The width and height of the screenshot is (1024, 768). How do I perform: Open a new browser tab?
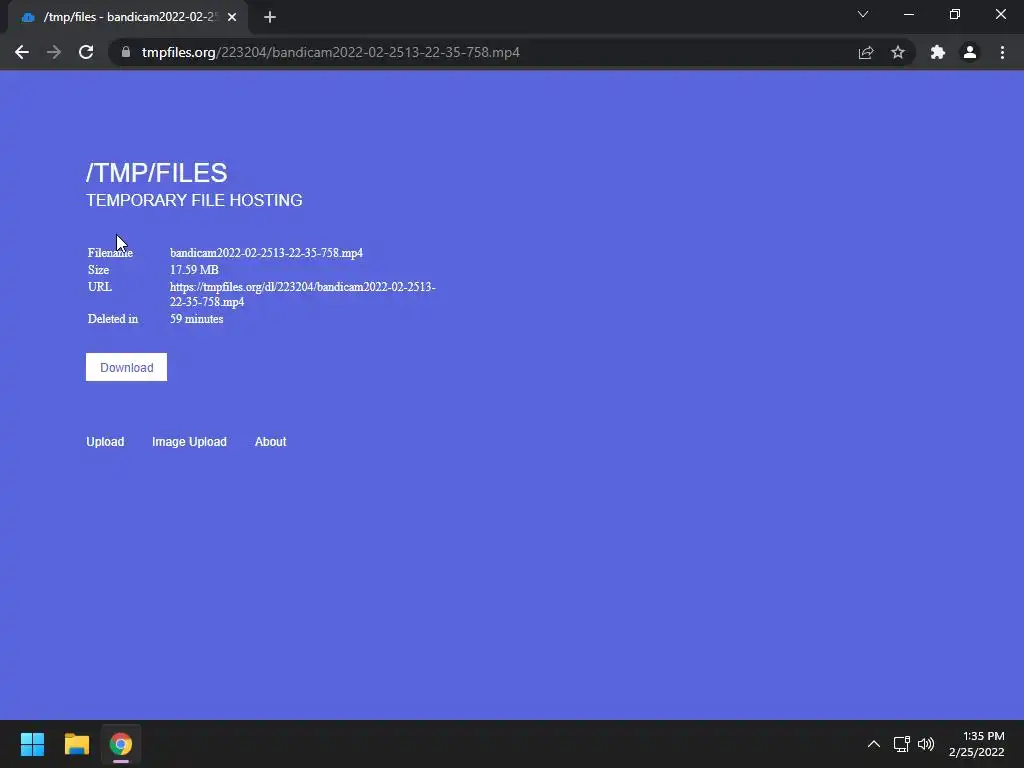point(270,17)
